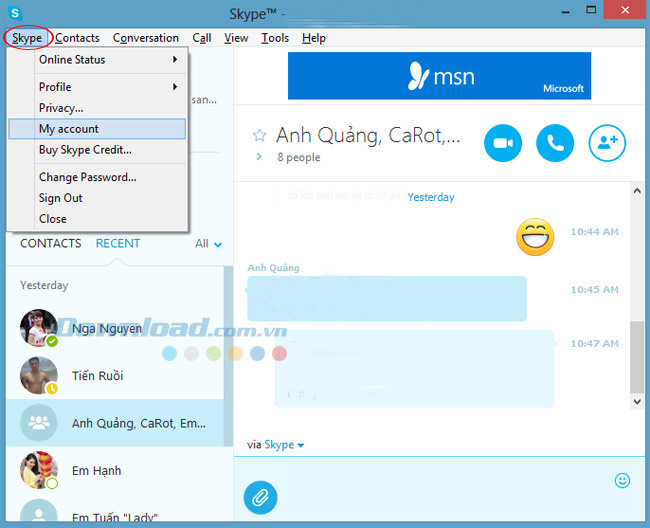Open the msn Microsoft banner ad
Viewport: 650px width, 528px height.
tap(439, 76)
